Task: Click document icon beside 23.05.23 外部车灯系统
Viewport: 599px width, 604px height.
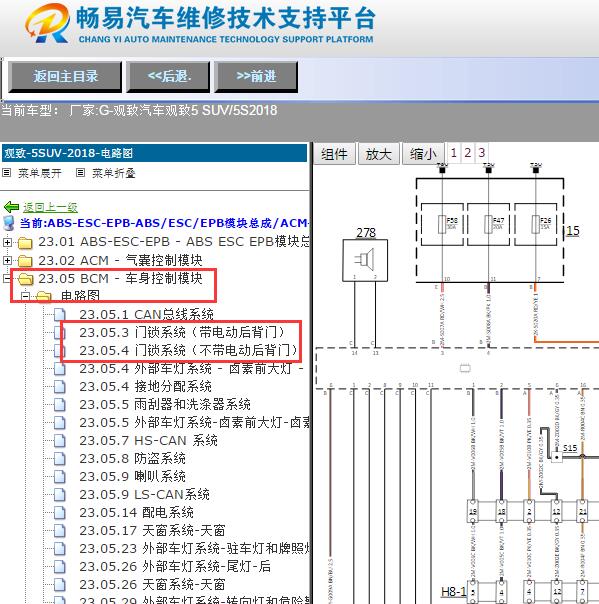Action: click(60, 549)
